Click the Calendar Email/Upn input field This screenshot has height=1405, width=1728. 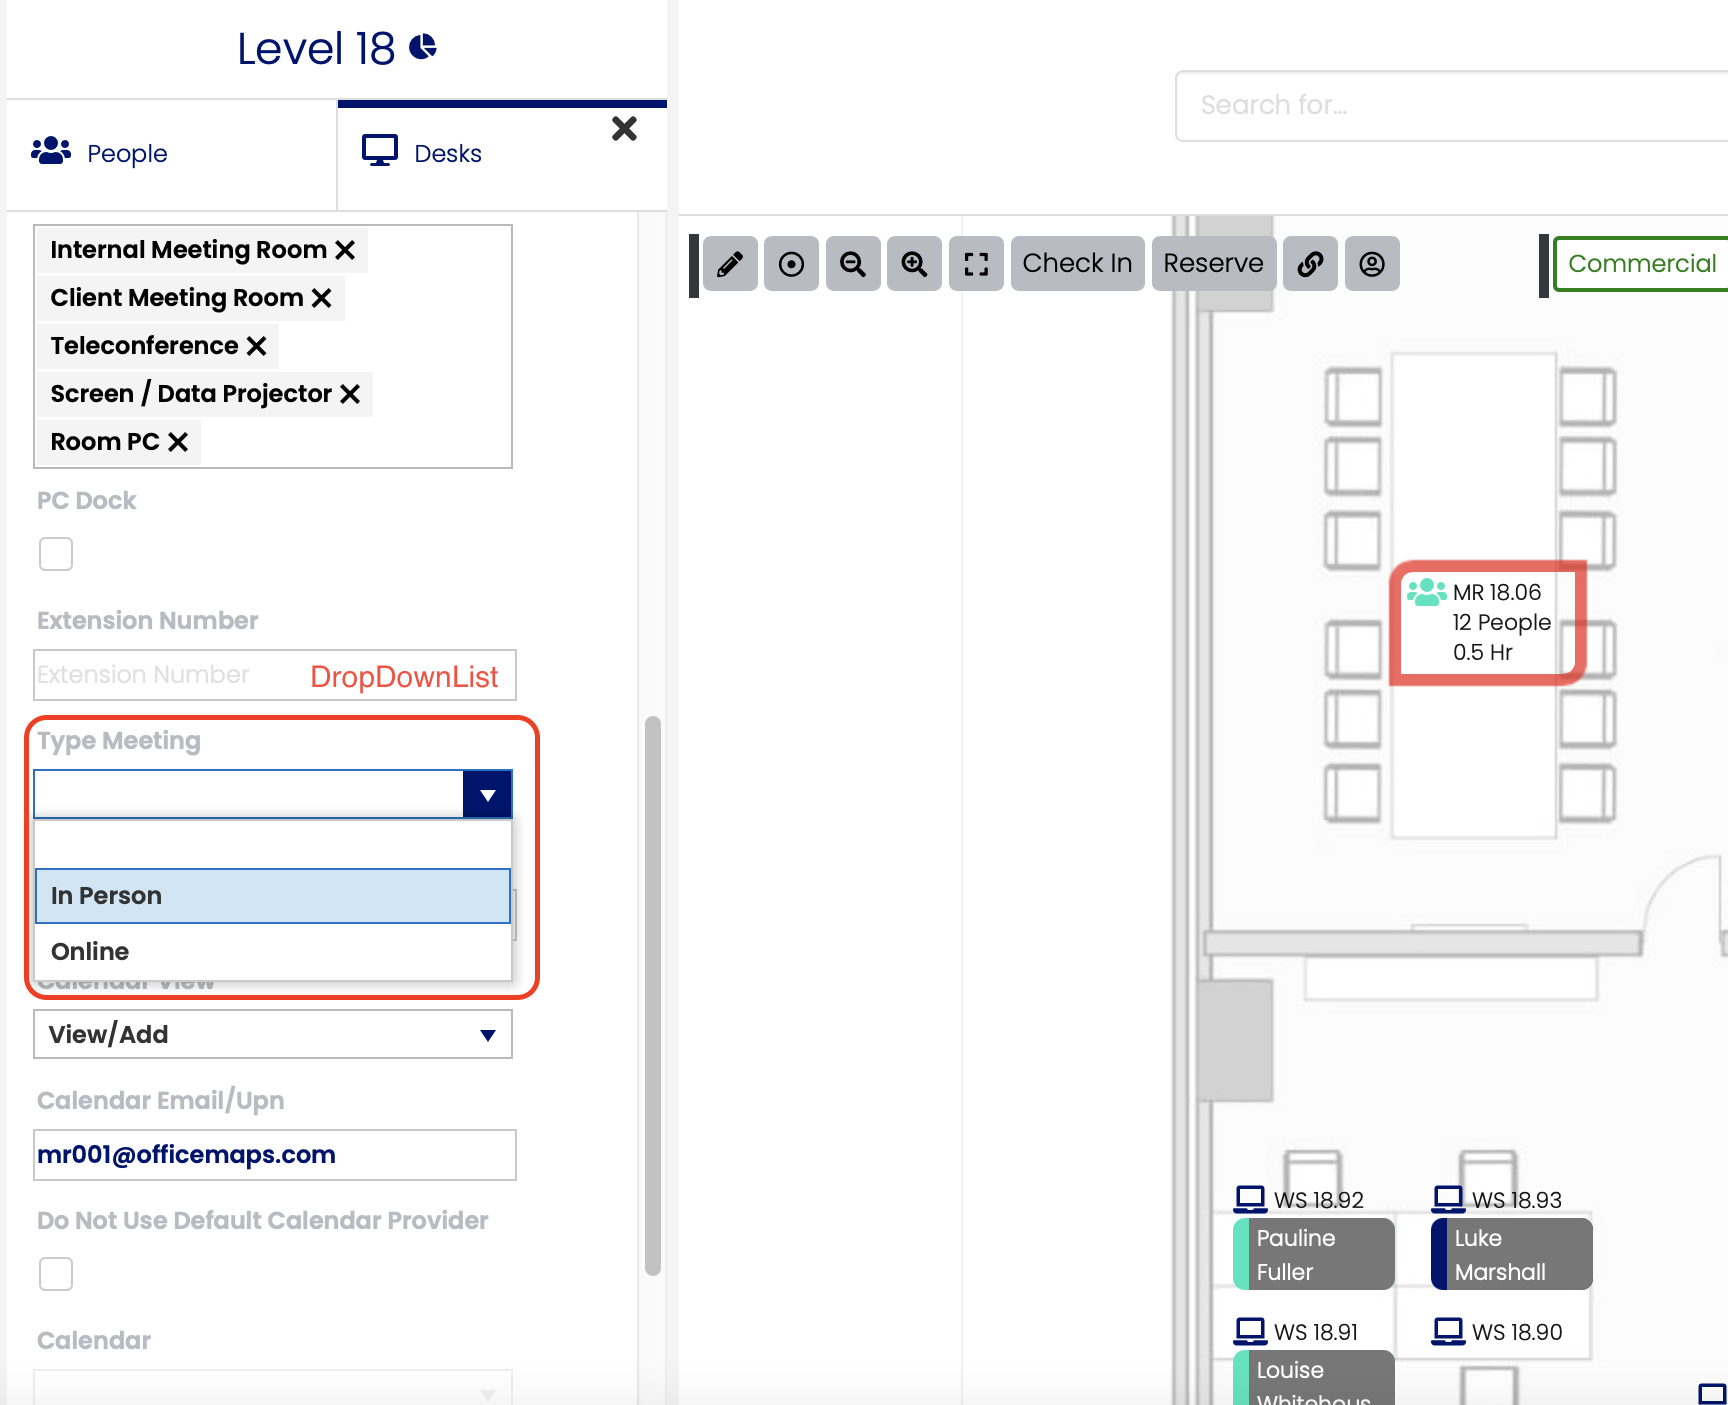pyautogui.click(x=275, y=1155)
